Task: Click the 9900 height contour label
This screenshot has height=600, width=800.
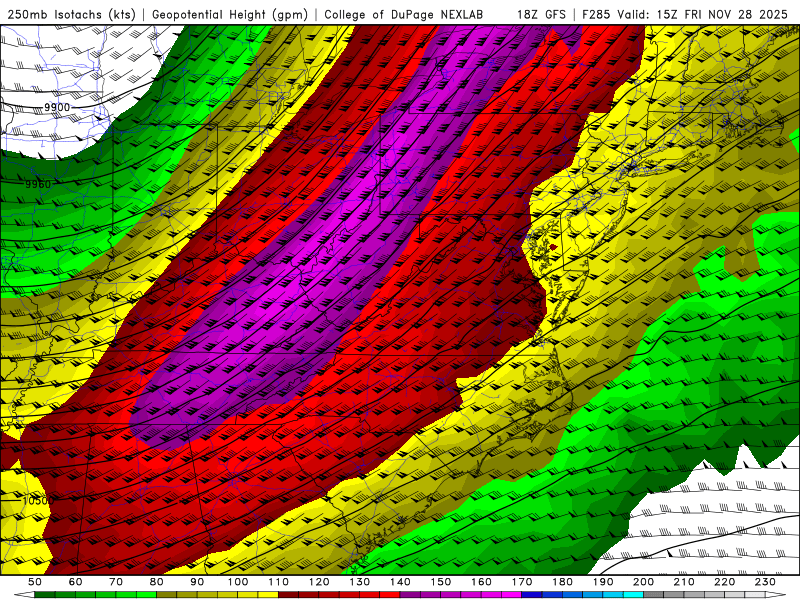Action: click(57, 107)
